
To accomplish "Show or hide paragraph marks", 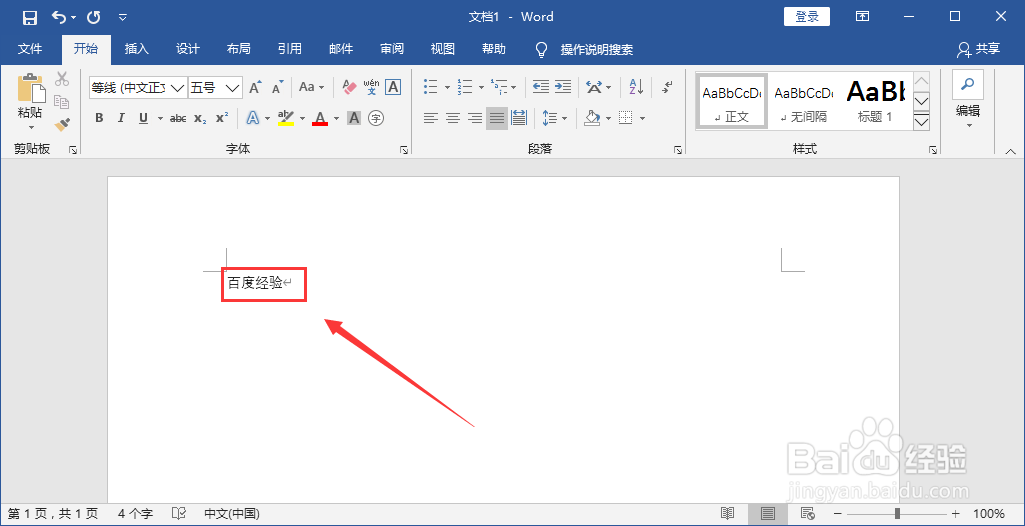I will pyautogui.click(x=667, y=87).
